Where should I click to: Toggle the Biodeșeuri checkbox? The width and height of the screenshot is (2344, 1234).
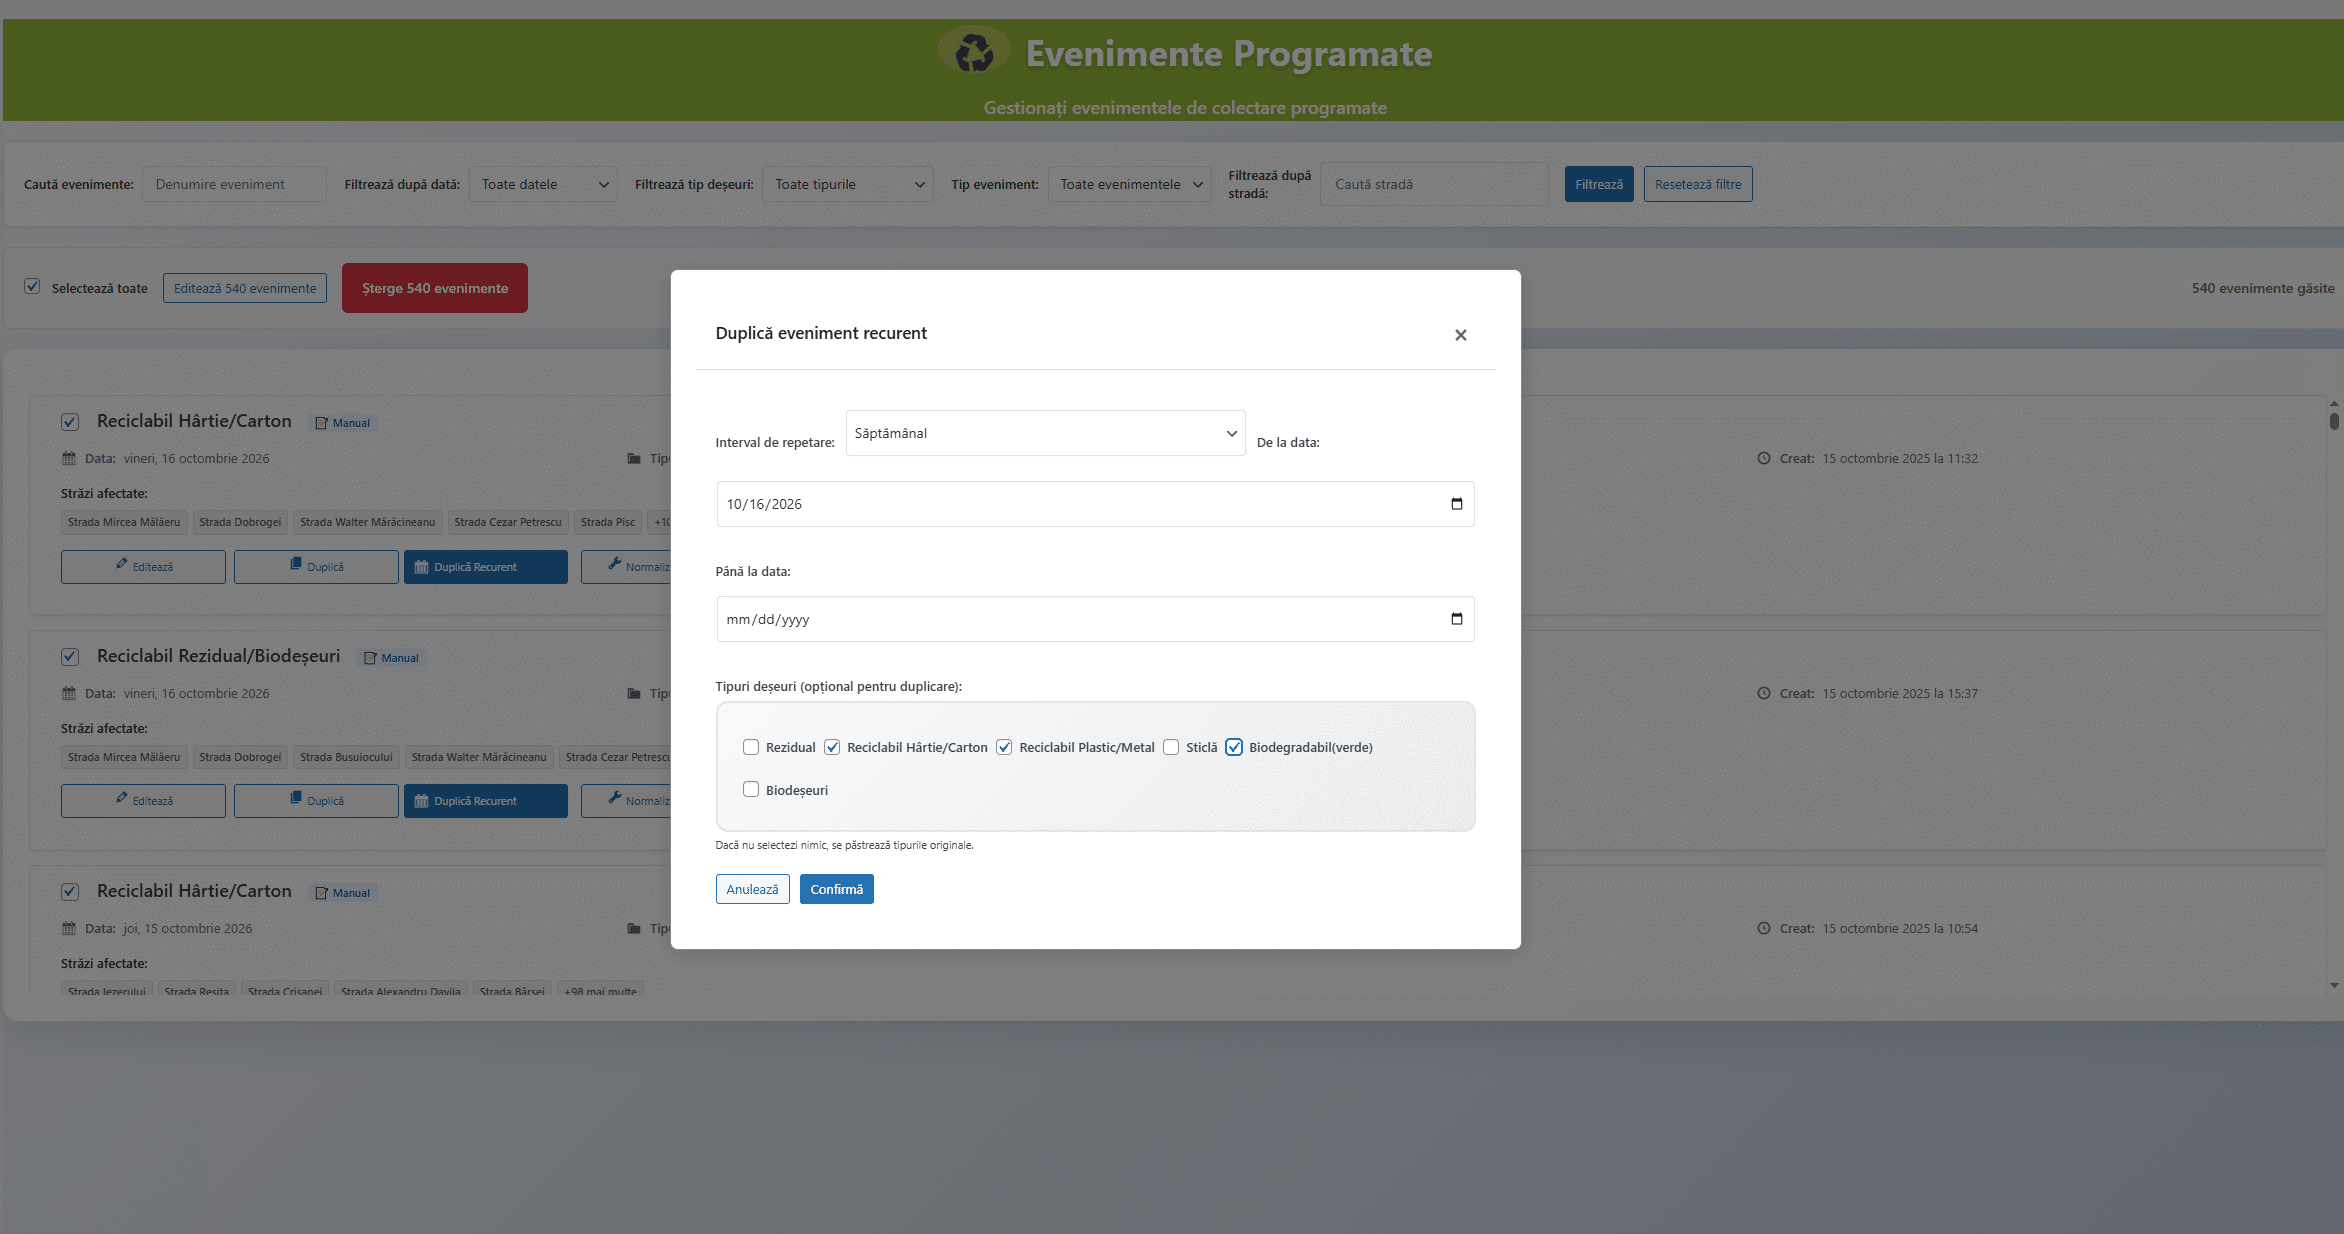751,790
